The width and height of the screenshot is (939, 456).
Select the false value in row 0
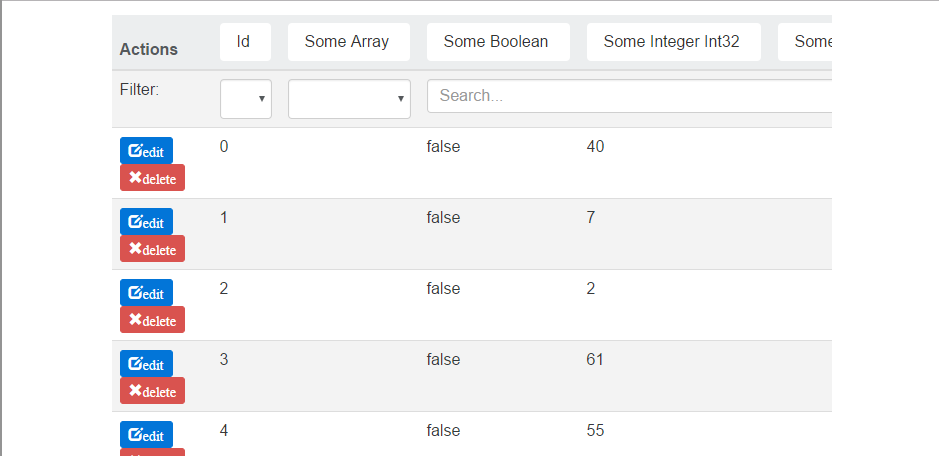pyautogui.click(x=443, y=146)
